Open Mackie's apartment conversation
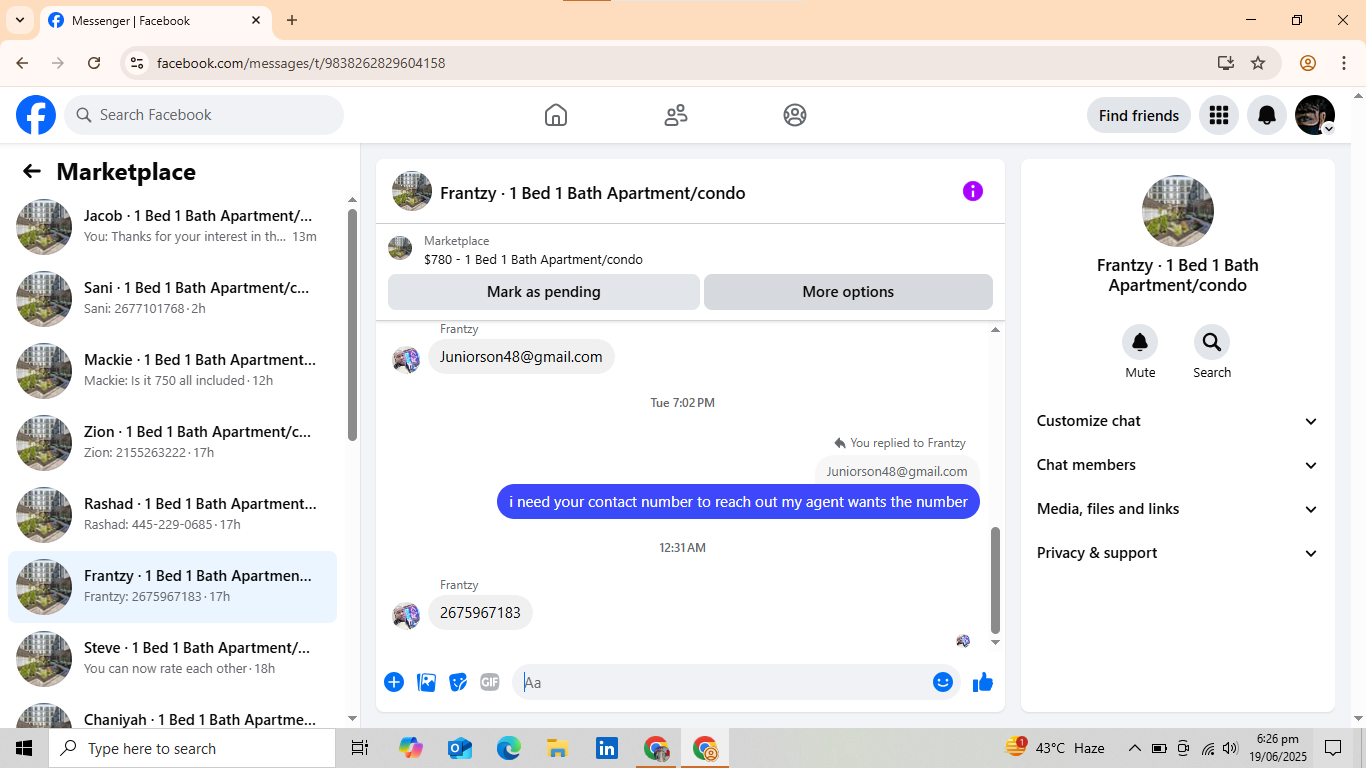The width and height of the screenshot is (1366, 768). [x=172, y=370]
